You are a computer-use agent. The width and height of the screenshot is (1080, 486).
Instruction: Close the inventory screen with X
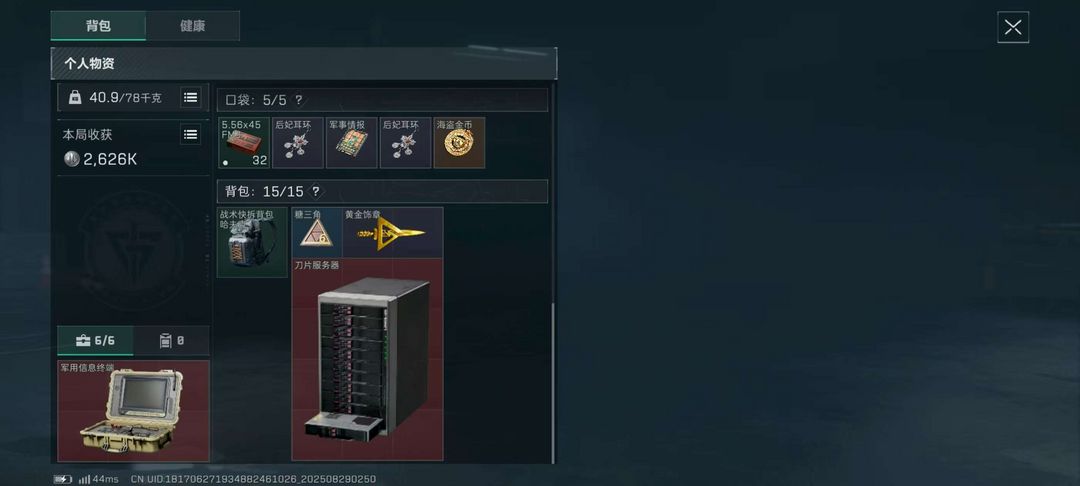(x=1012, y=28)
